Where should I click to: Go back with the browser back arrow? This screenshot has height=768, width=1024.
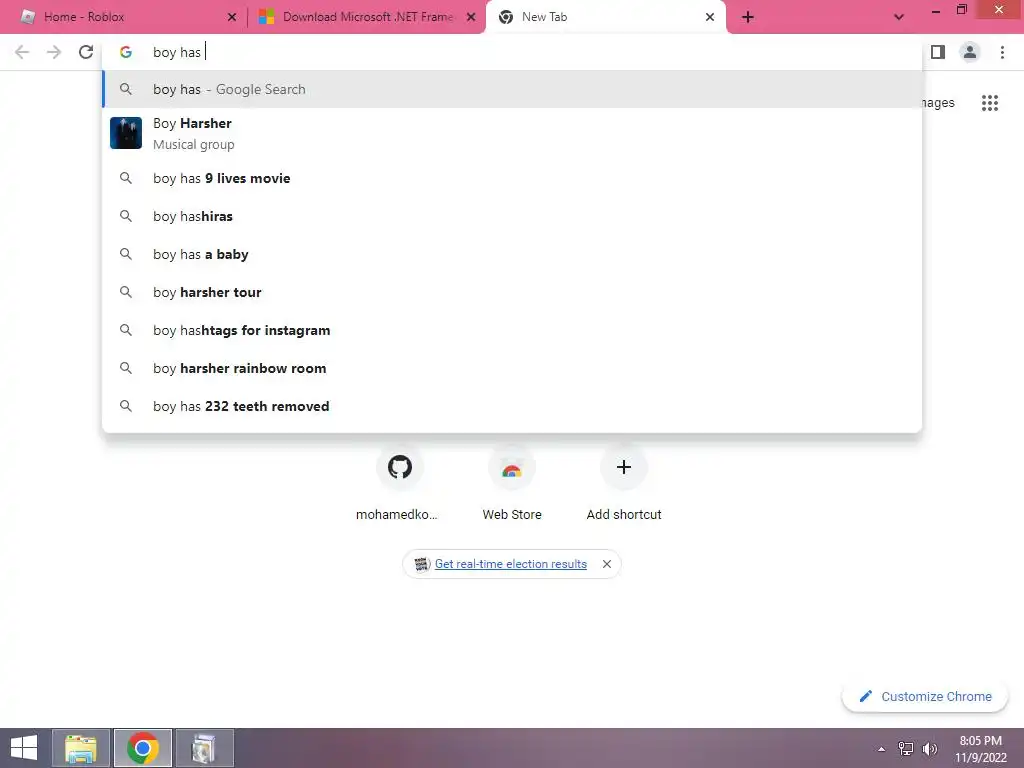[22, 52]
